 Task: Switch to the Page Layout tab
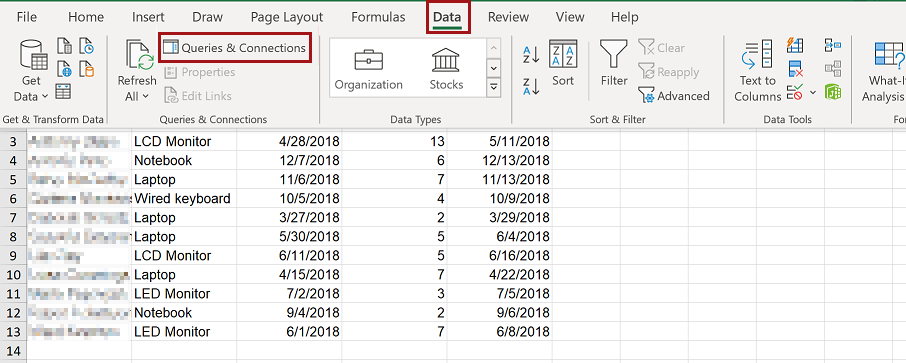[x=287, y=17]
